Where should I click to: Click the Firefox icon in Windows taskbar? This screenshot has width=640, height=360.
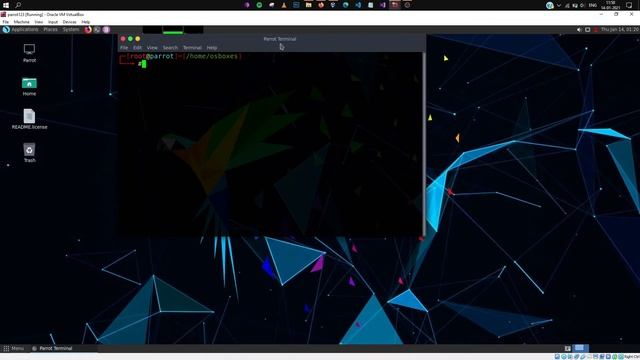point(321,5)
